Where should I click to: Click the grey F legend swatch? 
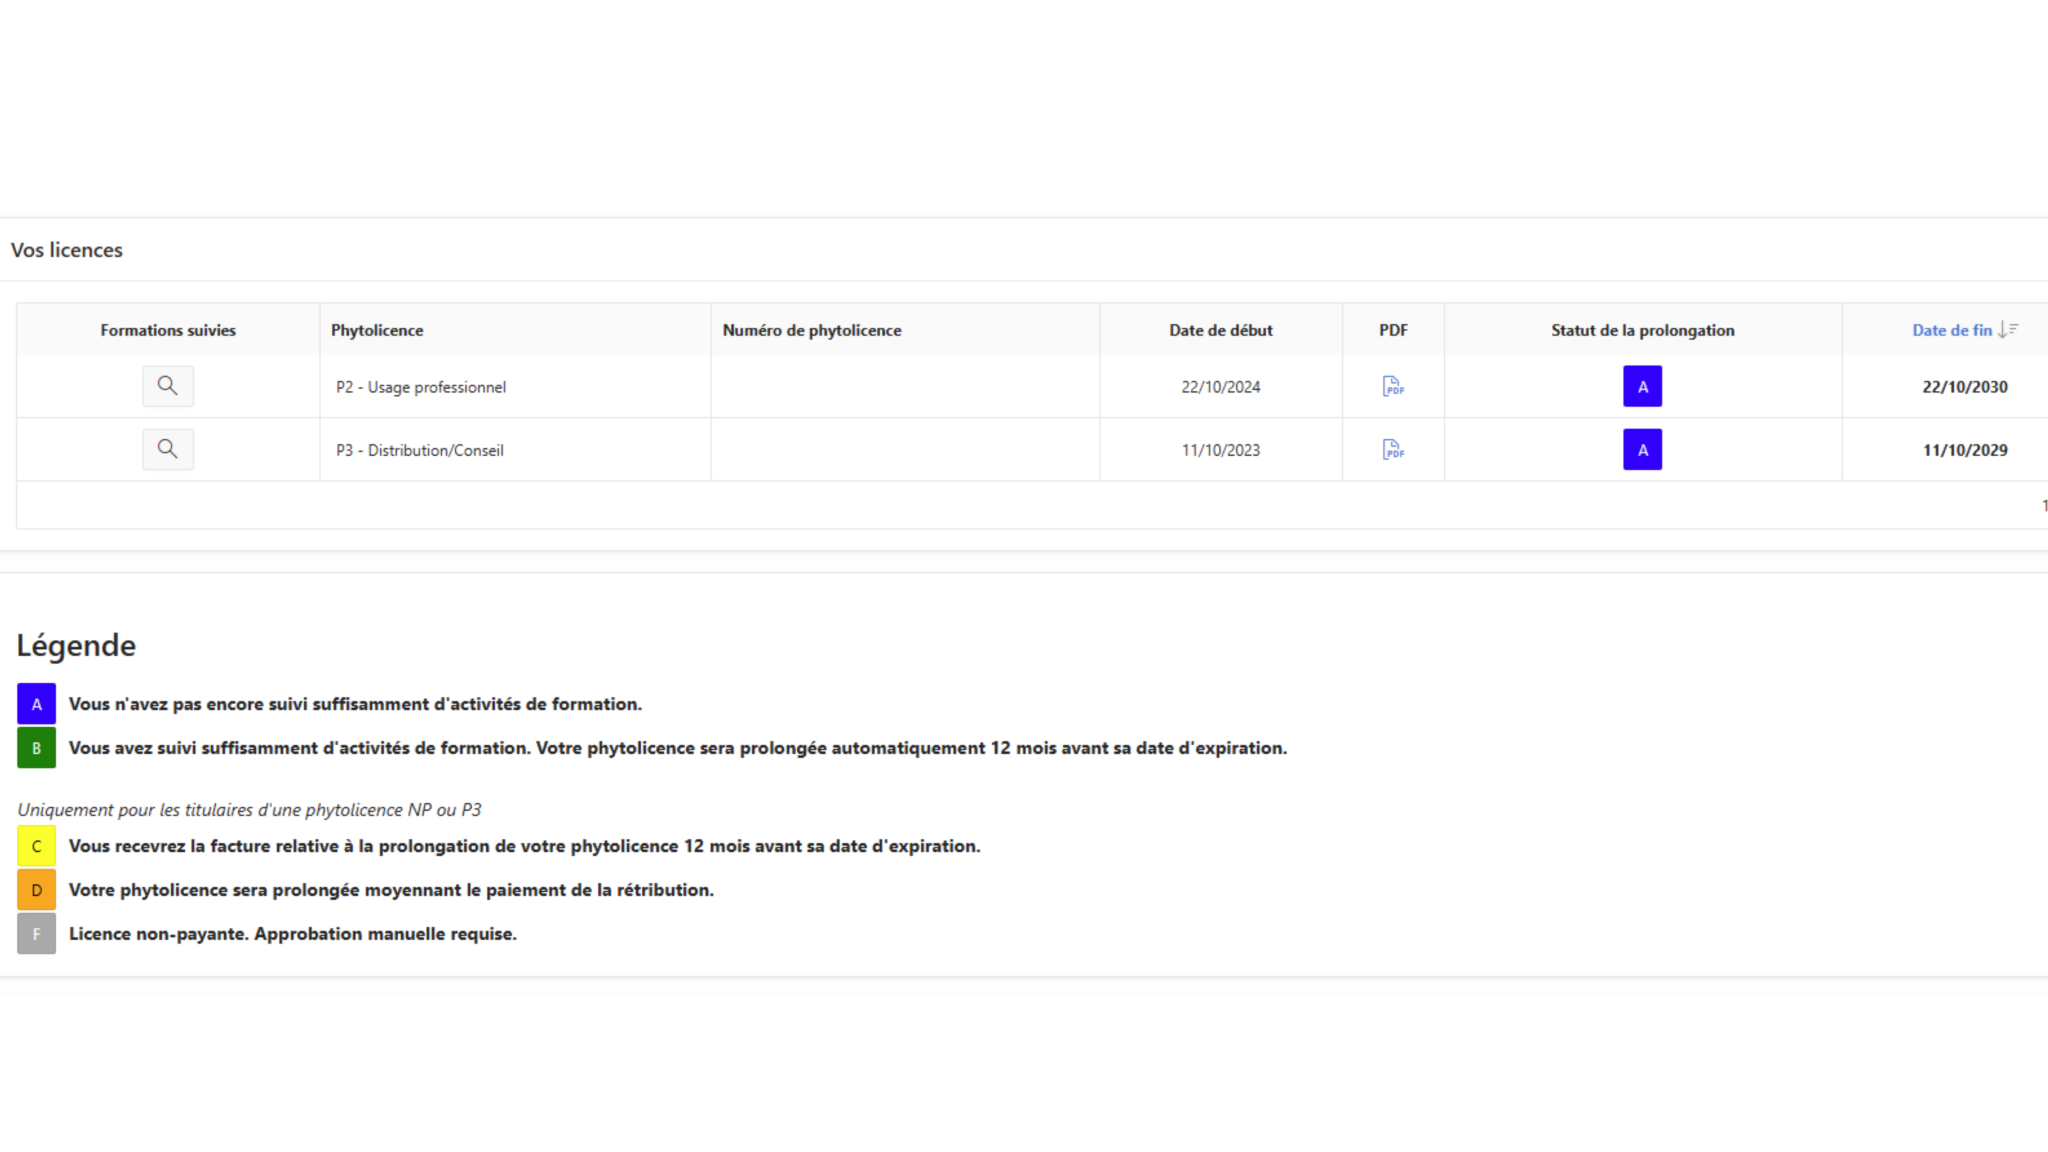(36, 934)
